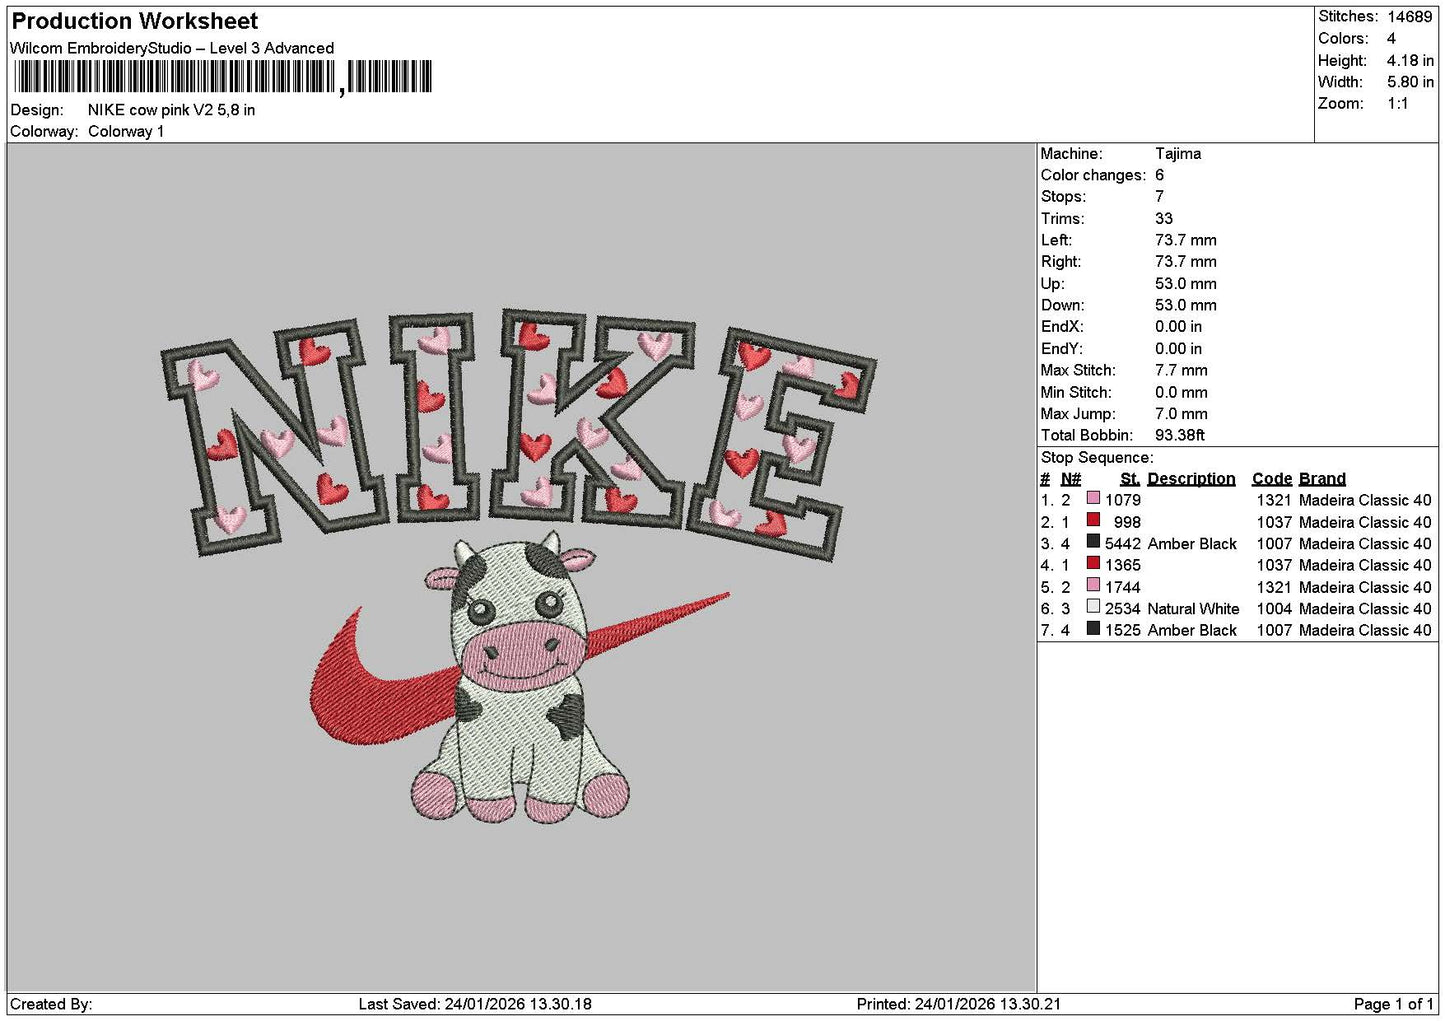Click the max jump value '7.0 mm'
1445x1021 pixels.
(1181, 414)
